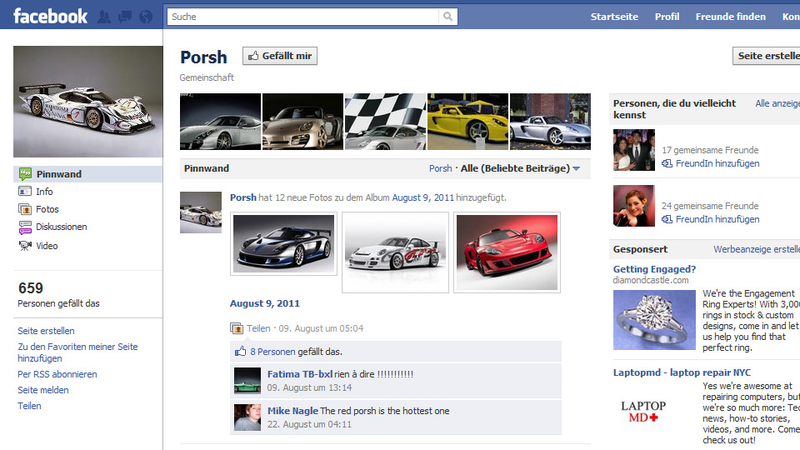Open Fatima TB-bxl commenter profile

pos(300,374)
